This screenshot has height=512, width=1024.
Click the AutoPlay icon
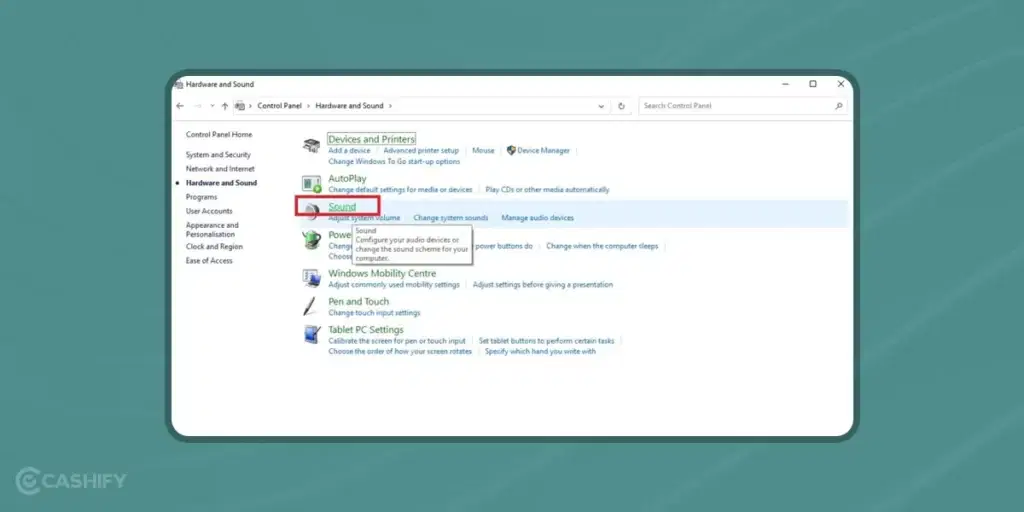click(312, 184)
